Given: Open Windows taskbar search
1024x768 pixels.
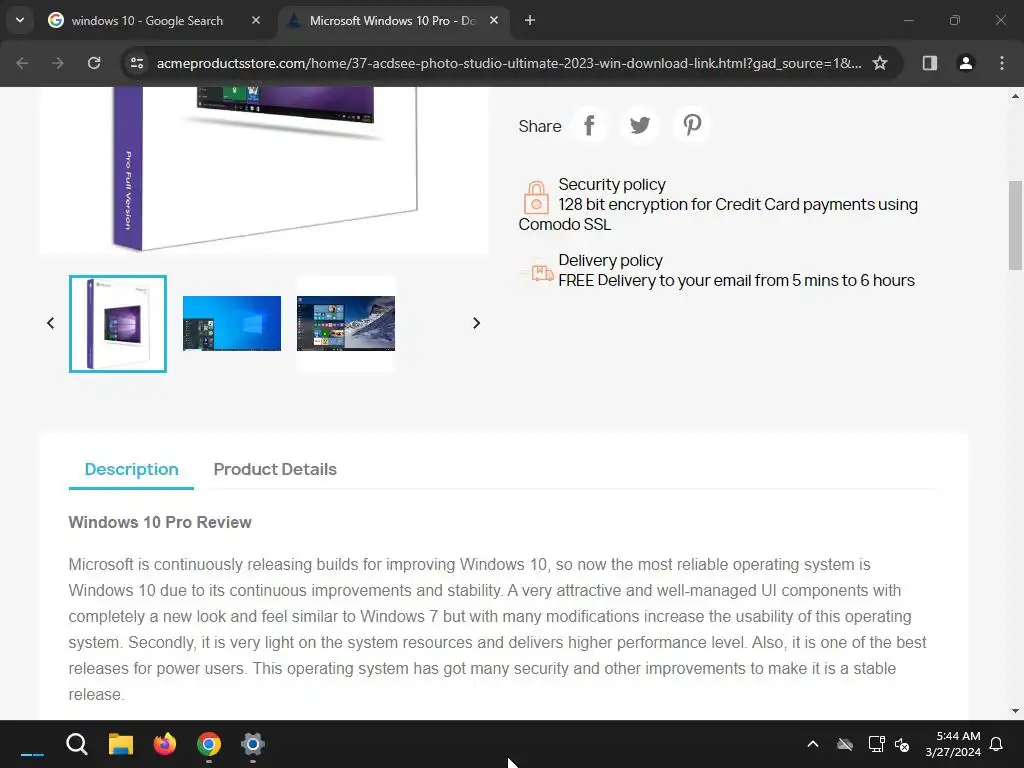Looking at the screenshot, I should tap(77, 744).
